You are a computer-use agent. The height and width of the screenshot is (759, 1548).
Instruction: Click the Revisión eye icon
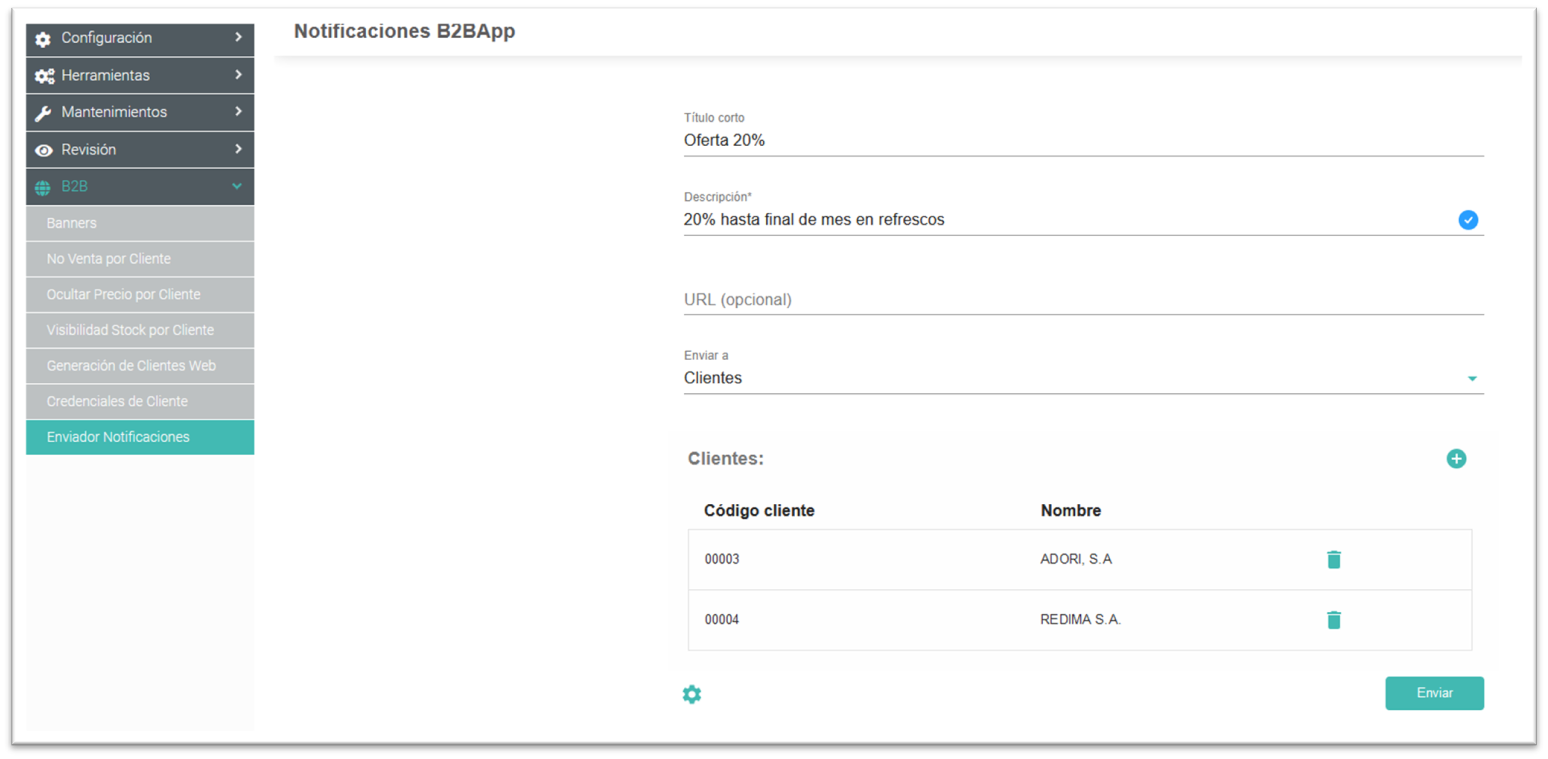(x=43, y=150)
